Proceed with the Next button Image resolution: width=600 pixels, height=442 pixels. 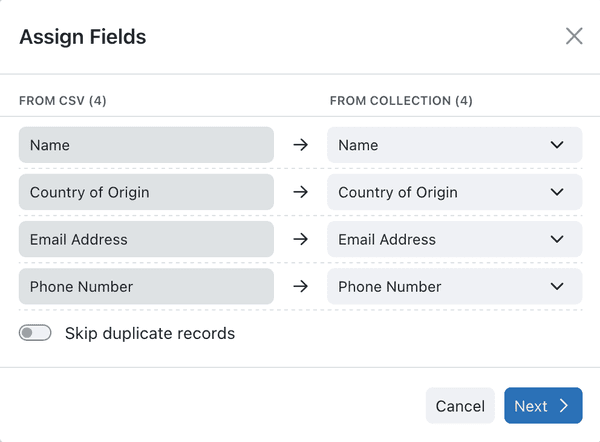[x=543, y=406]
